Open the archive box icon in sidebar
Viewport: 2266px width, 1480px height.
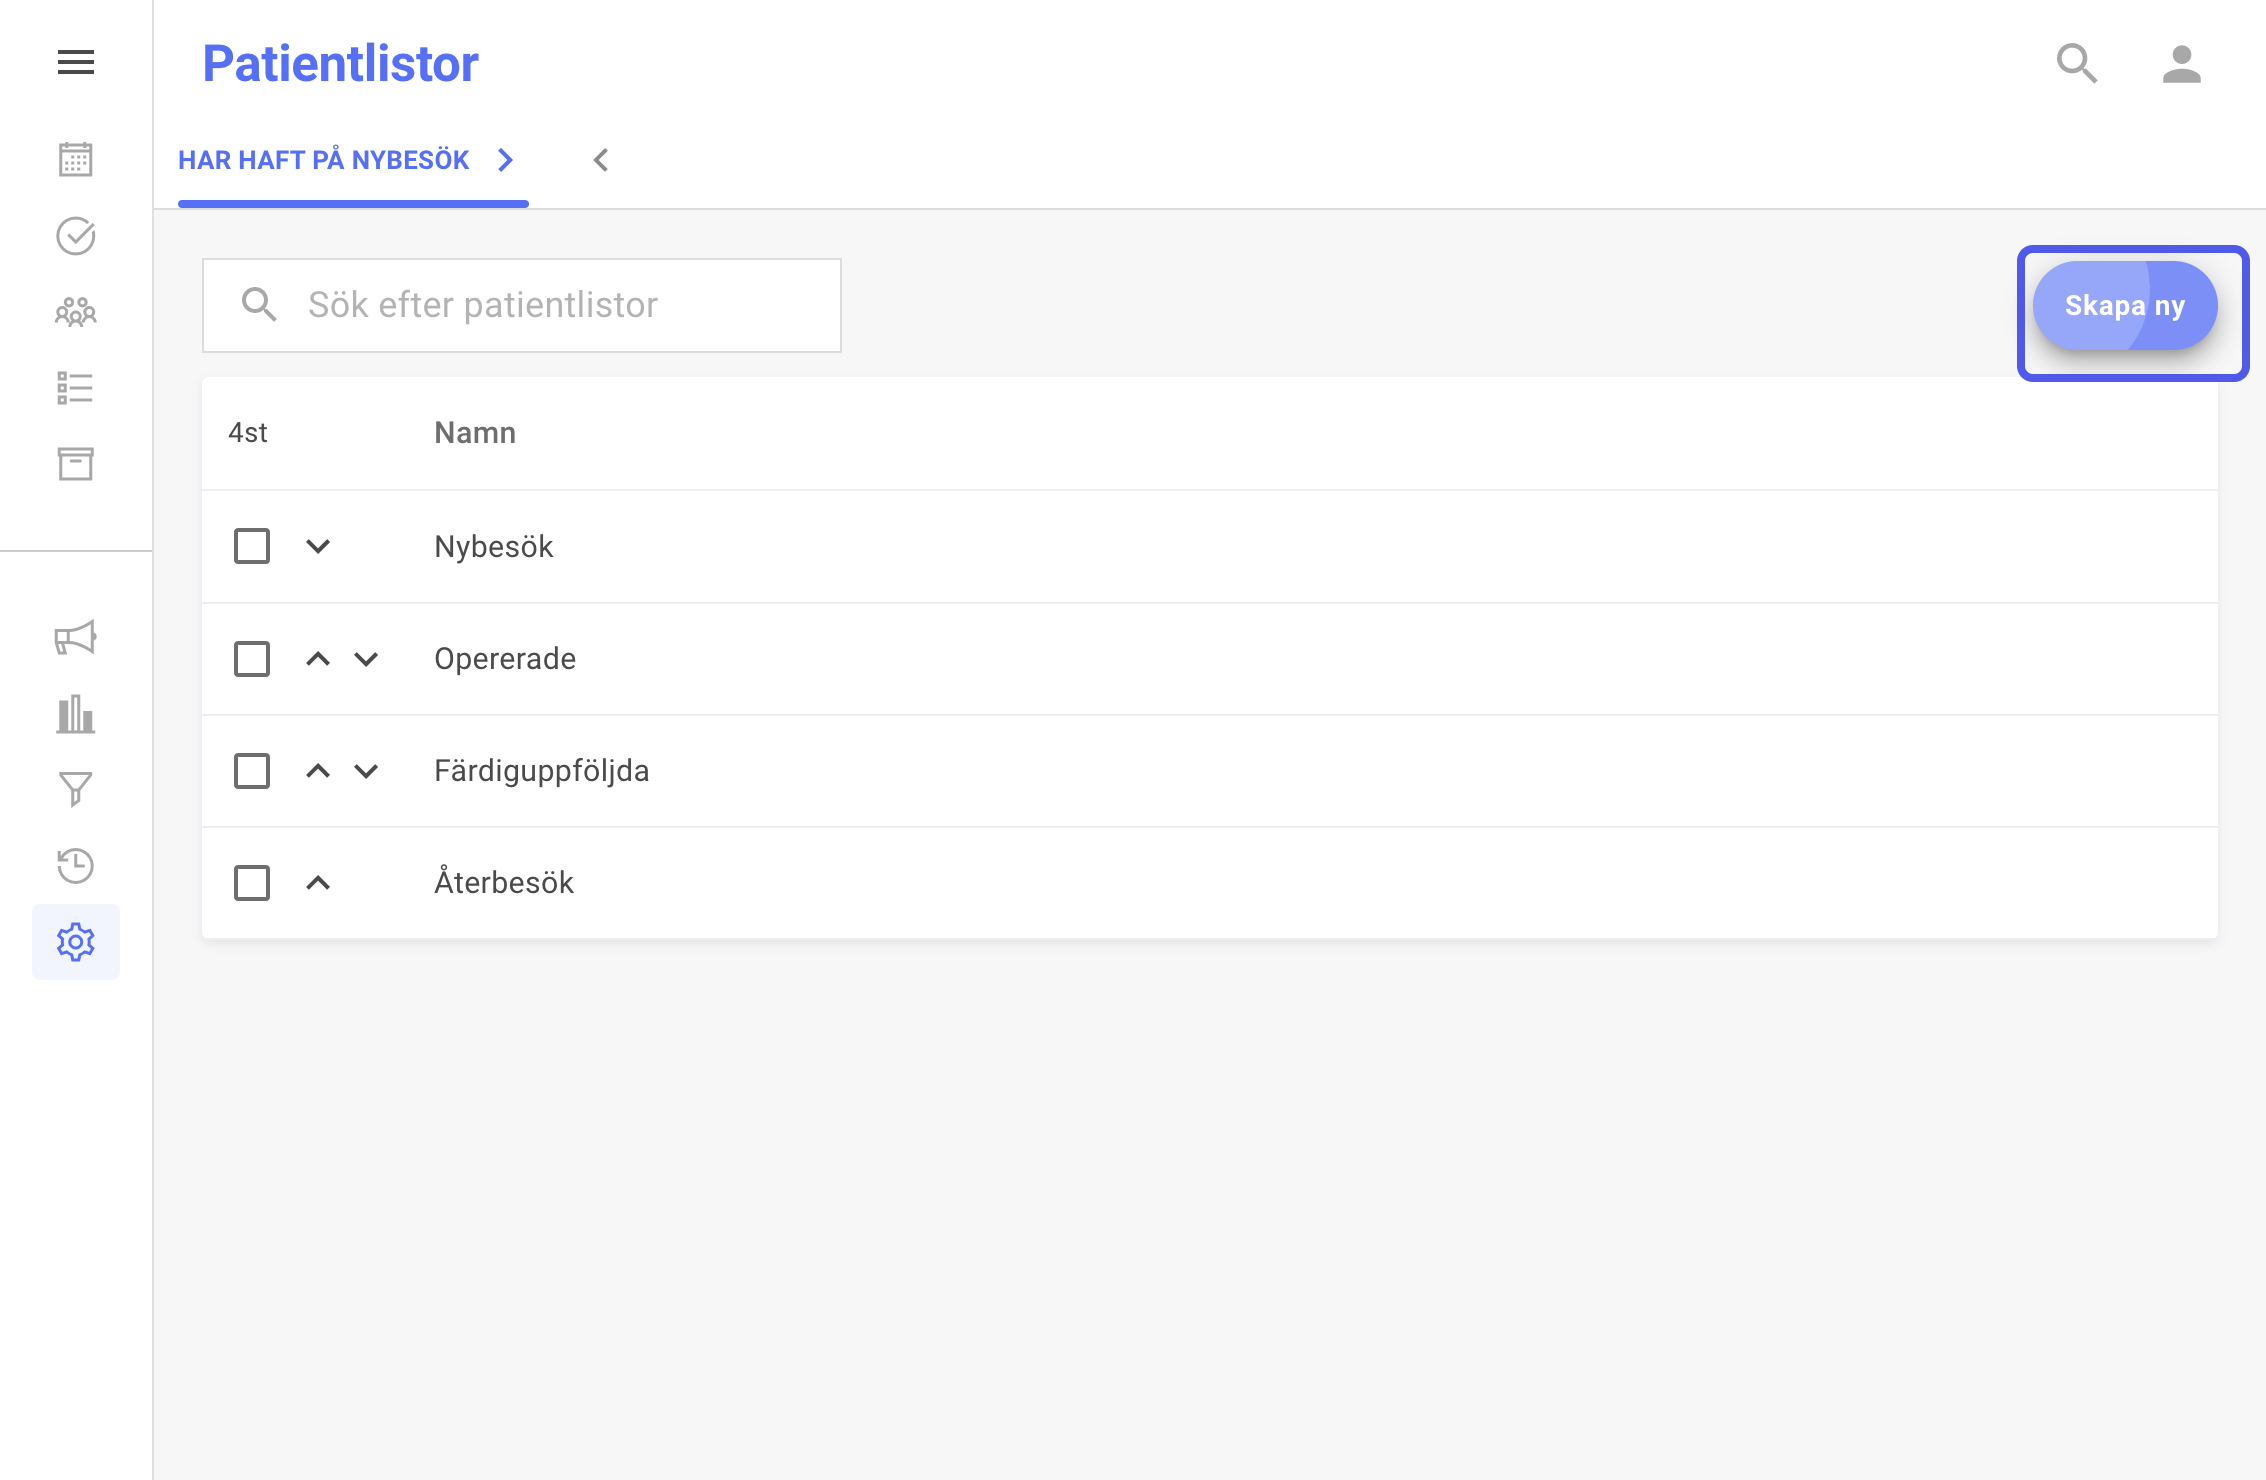(x=76, y=464)
